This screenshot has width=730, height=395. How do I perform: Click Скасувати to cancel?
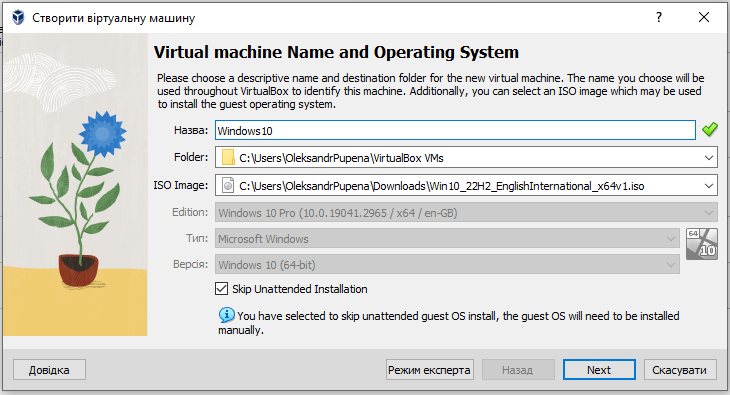(680, 370)
